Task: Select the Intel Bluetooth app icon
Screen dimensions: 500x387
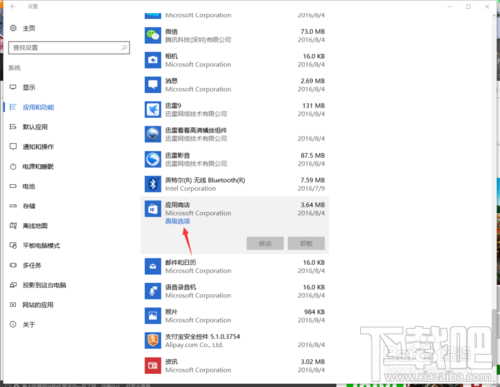Action: point(153,184)
